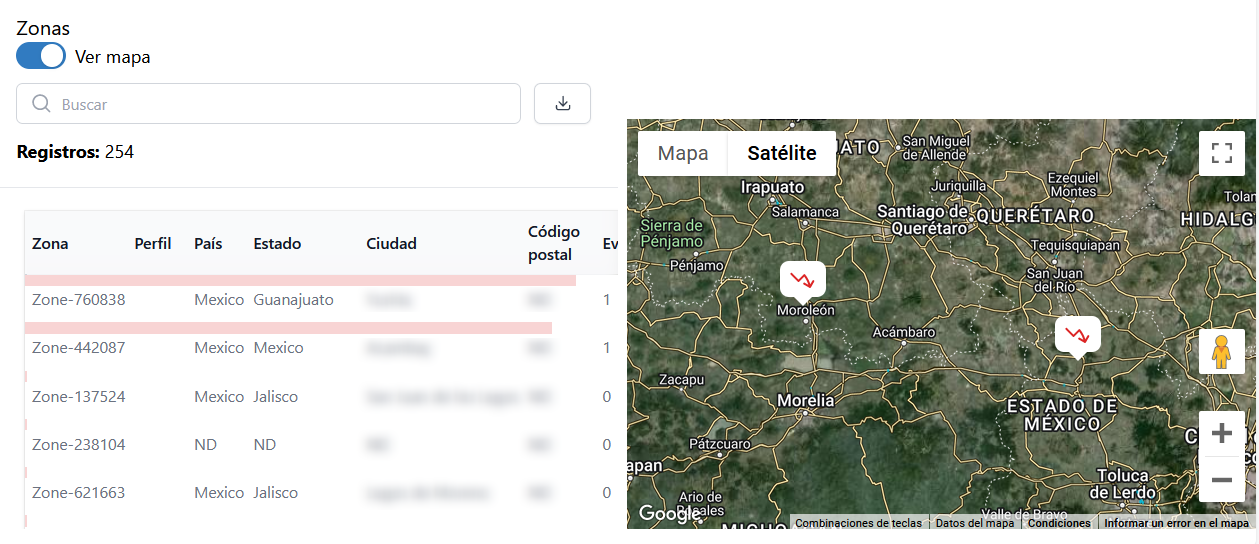This screenshot has height=544, width=1259.
Task: Click the zone marker near Estado de México
Action: tap(1077, 335)
